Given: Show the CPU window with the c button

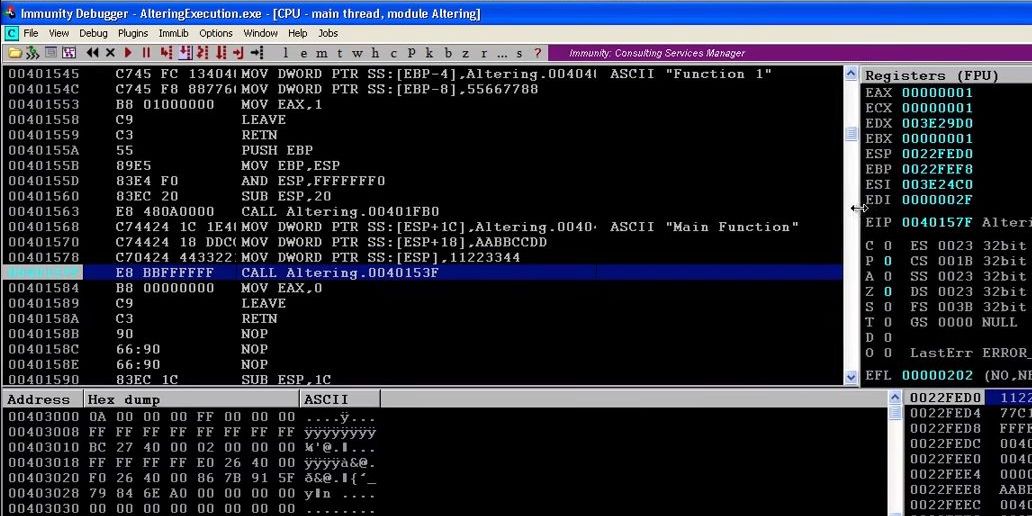Looking at the screenshot, I should pyautogui.click(x=394, y=53).
